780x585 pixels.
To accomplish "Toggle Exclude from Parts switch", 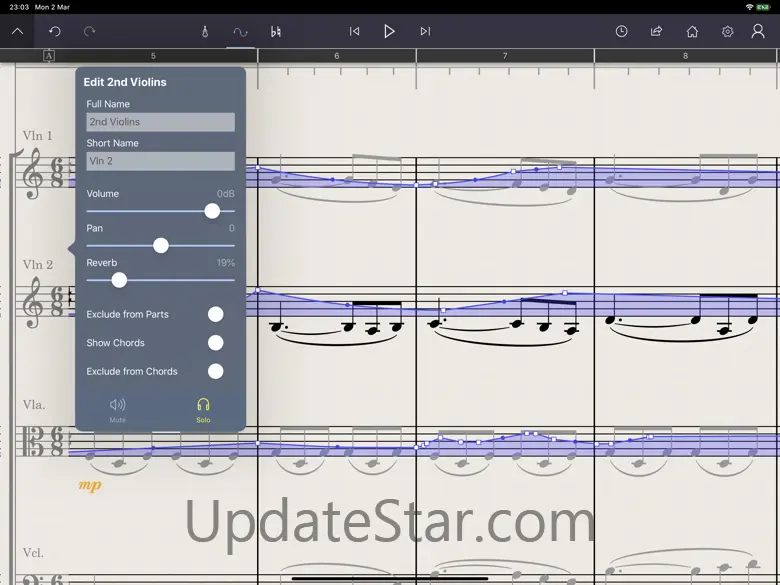I will tap(215, 314).
